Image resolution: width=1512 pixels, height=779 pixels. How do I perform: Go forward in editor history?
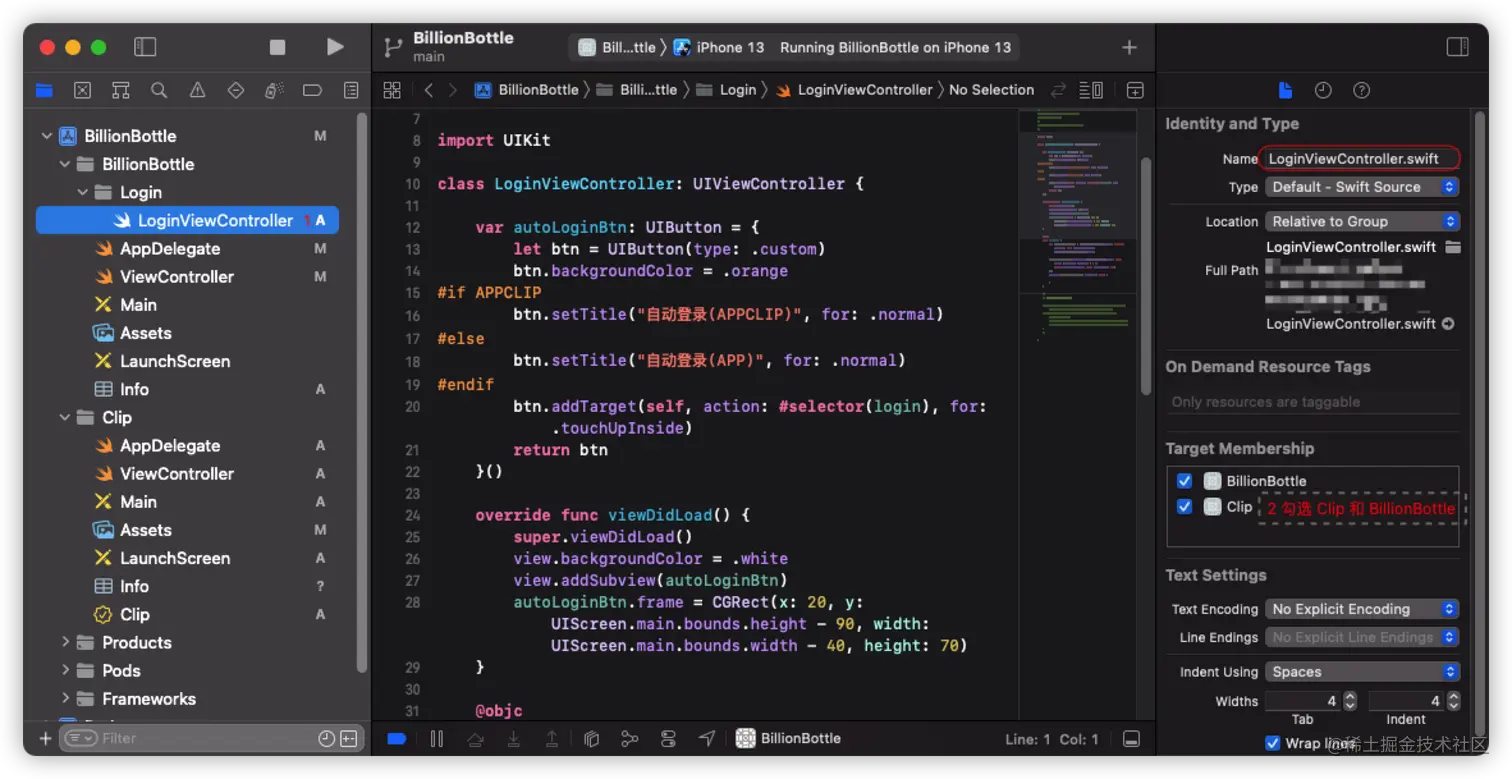(x=453, y=90)
